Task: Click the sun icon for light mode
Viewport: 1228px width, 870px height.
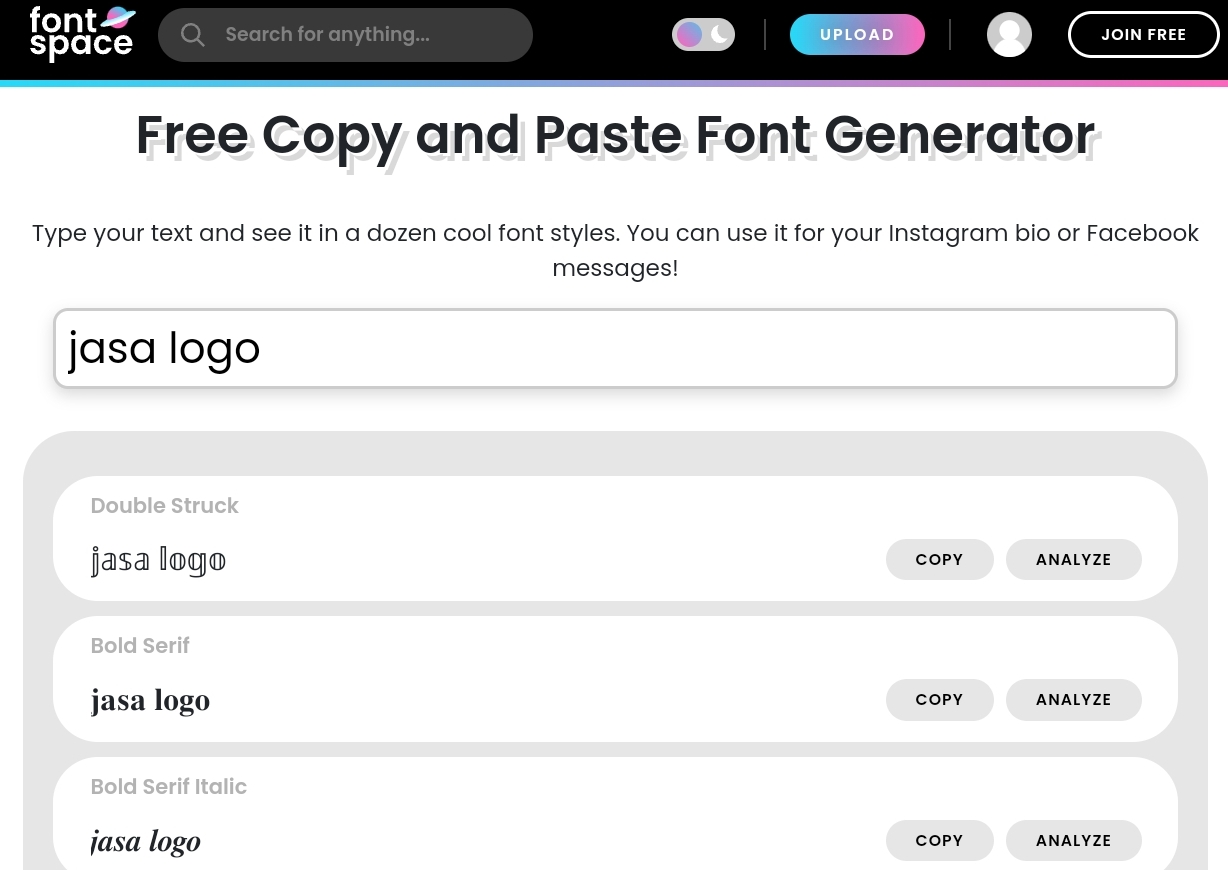Action: pyautogui.click(x=689, y=34)
